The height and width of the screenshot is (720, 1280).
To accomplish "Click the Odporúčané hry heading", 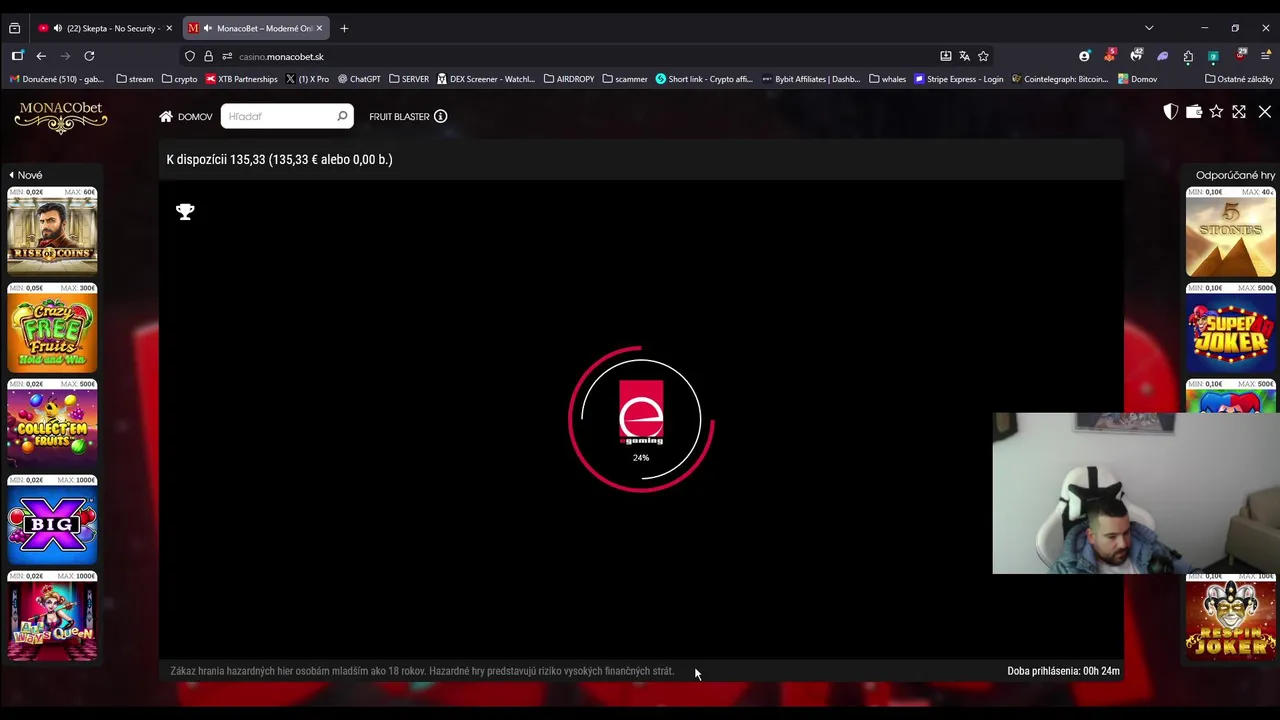I will coord(1235,175).
